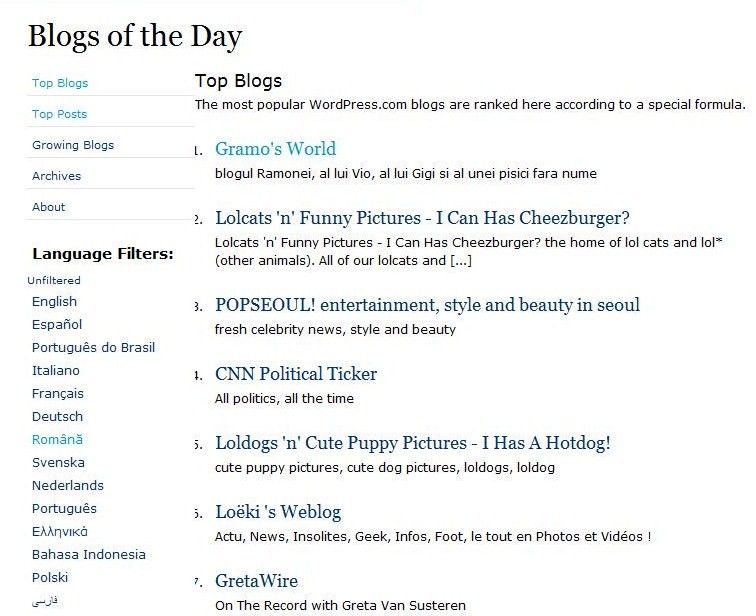Viewport: 756px width, 616px height.
Task: Filter blogs by English language
Action: [54, 302]
